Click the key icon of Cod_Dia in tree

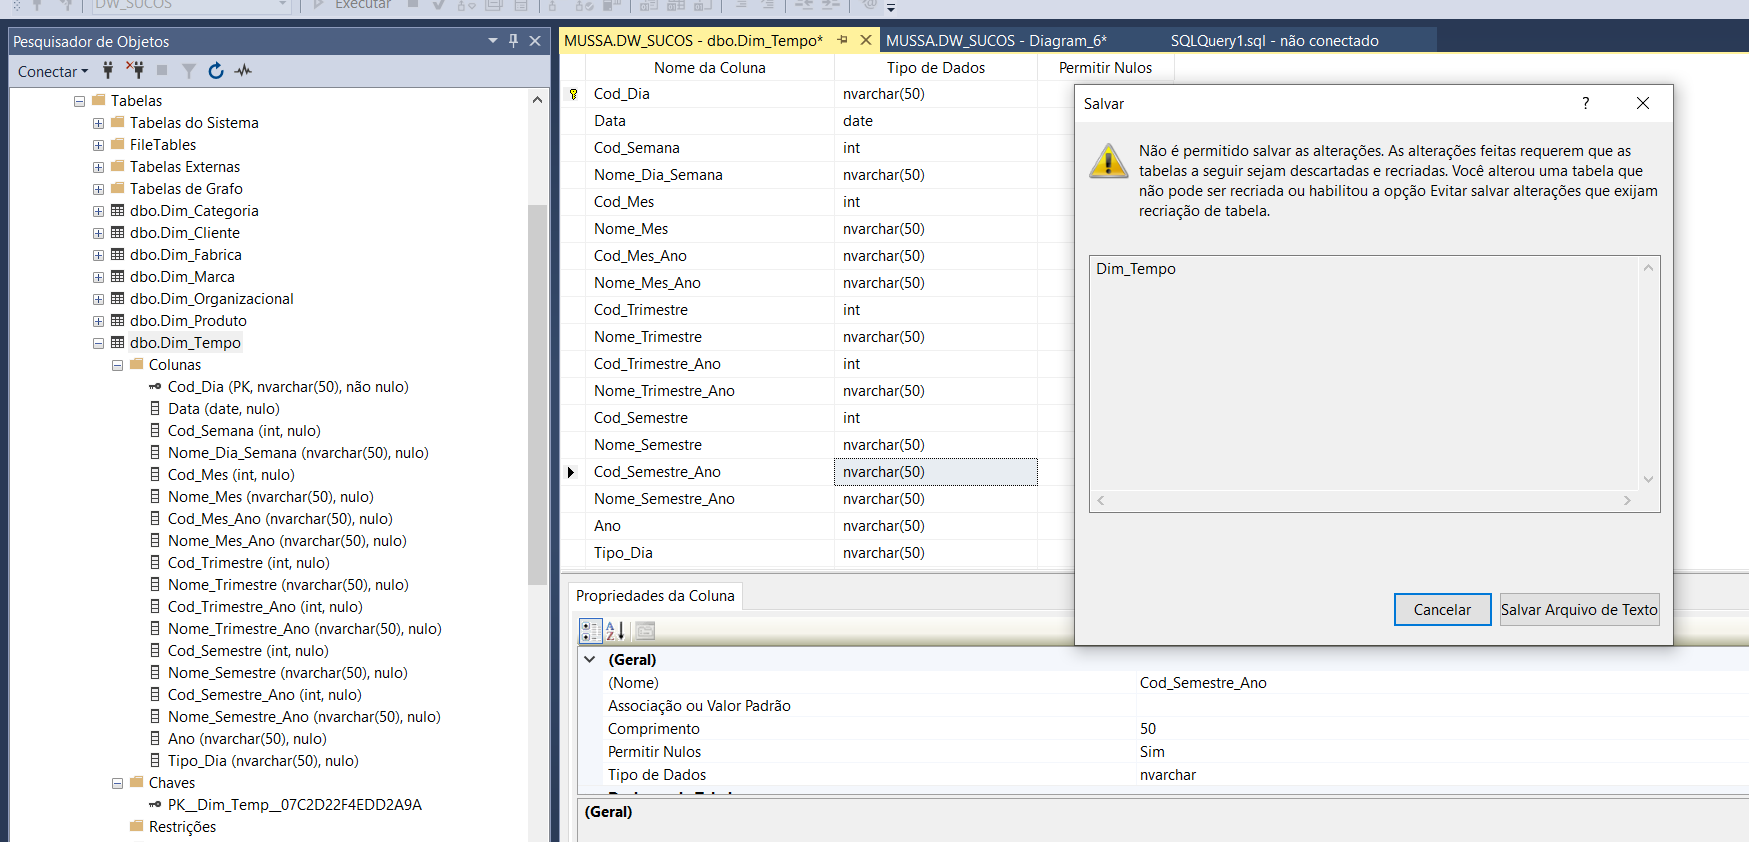155,386
